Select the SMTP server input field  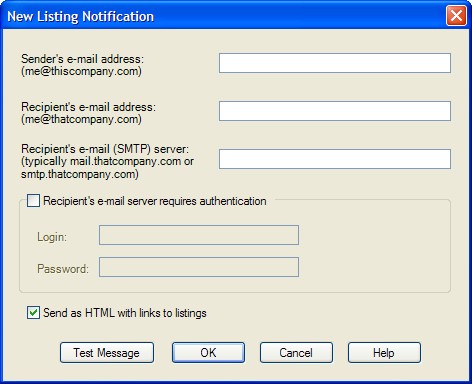(x=335, y=159)
